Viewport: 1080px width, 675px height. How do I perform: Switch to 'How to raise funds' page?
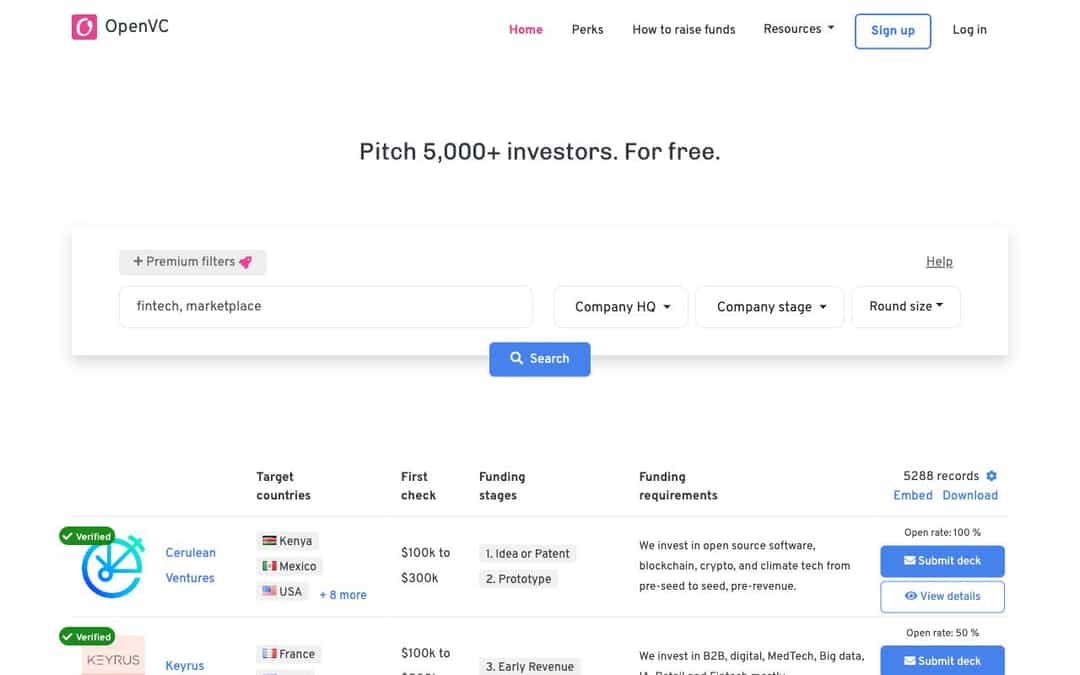(684, 29)
